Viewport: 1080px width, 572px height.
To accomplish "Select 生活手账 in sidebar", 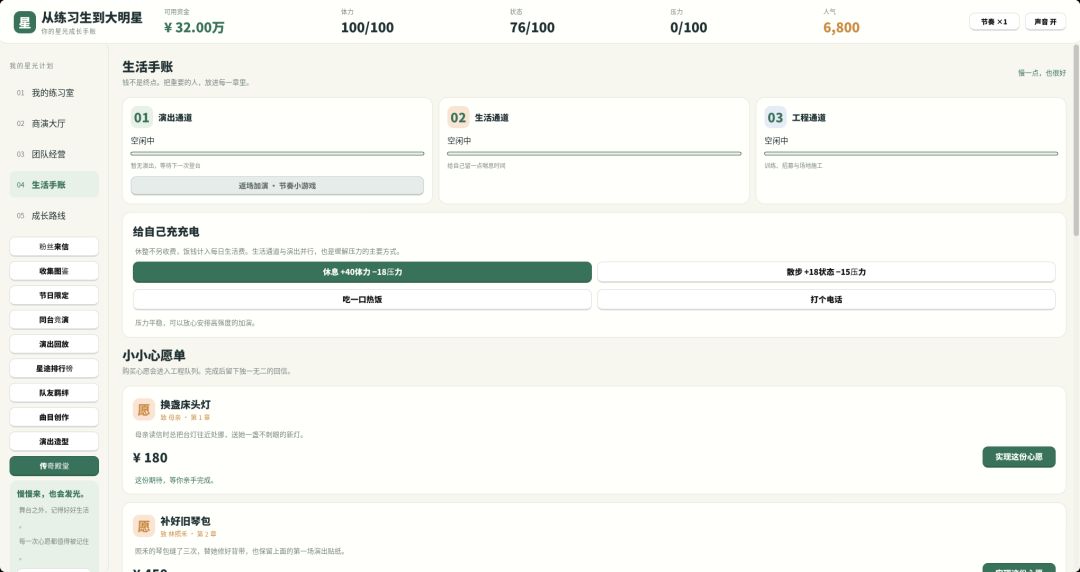I will [54, 185].
